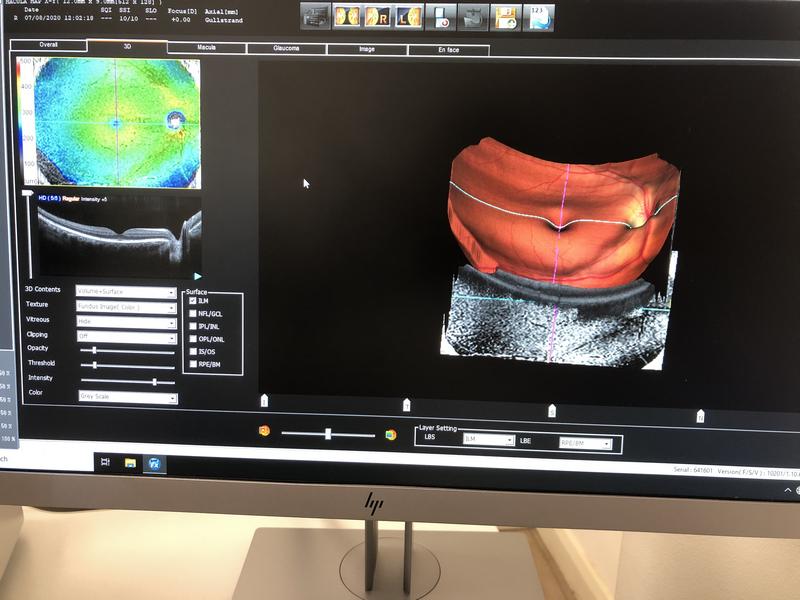Click the Intensity slider handle
Image resolution: width=800 pixels, height=600 pixels.
[154, 381]
